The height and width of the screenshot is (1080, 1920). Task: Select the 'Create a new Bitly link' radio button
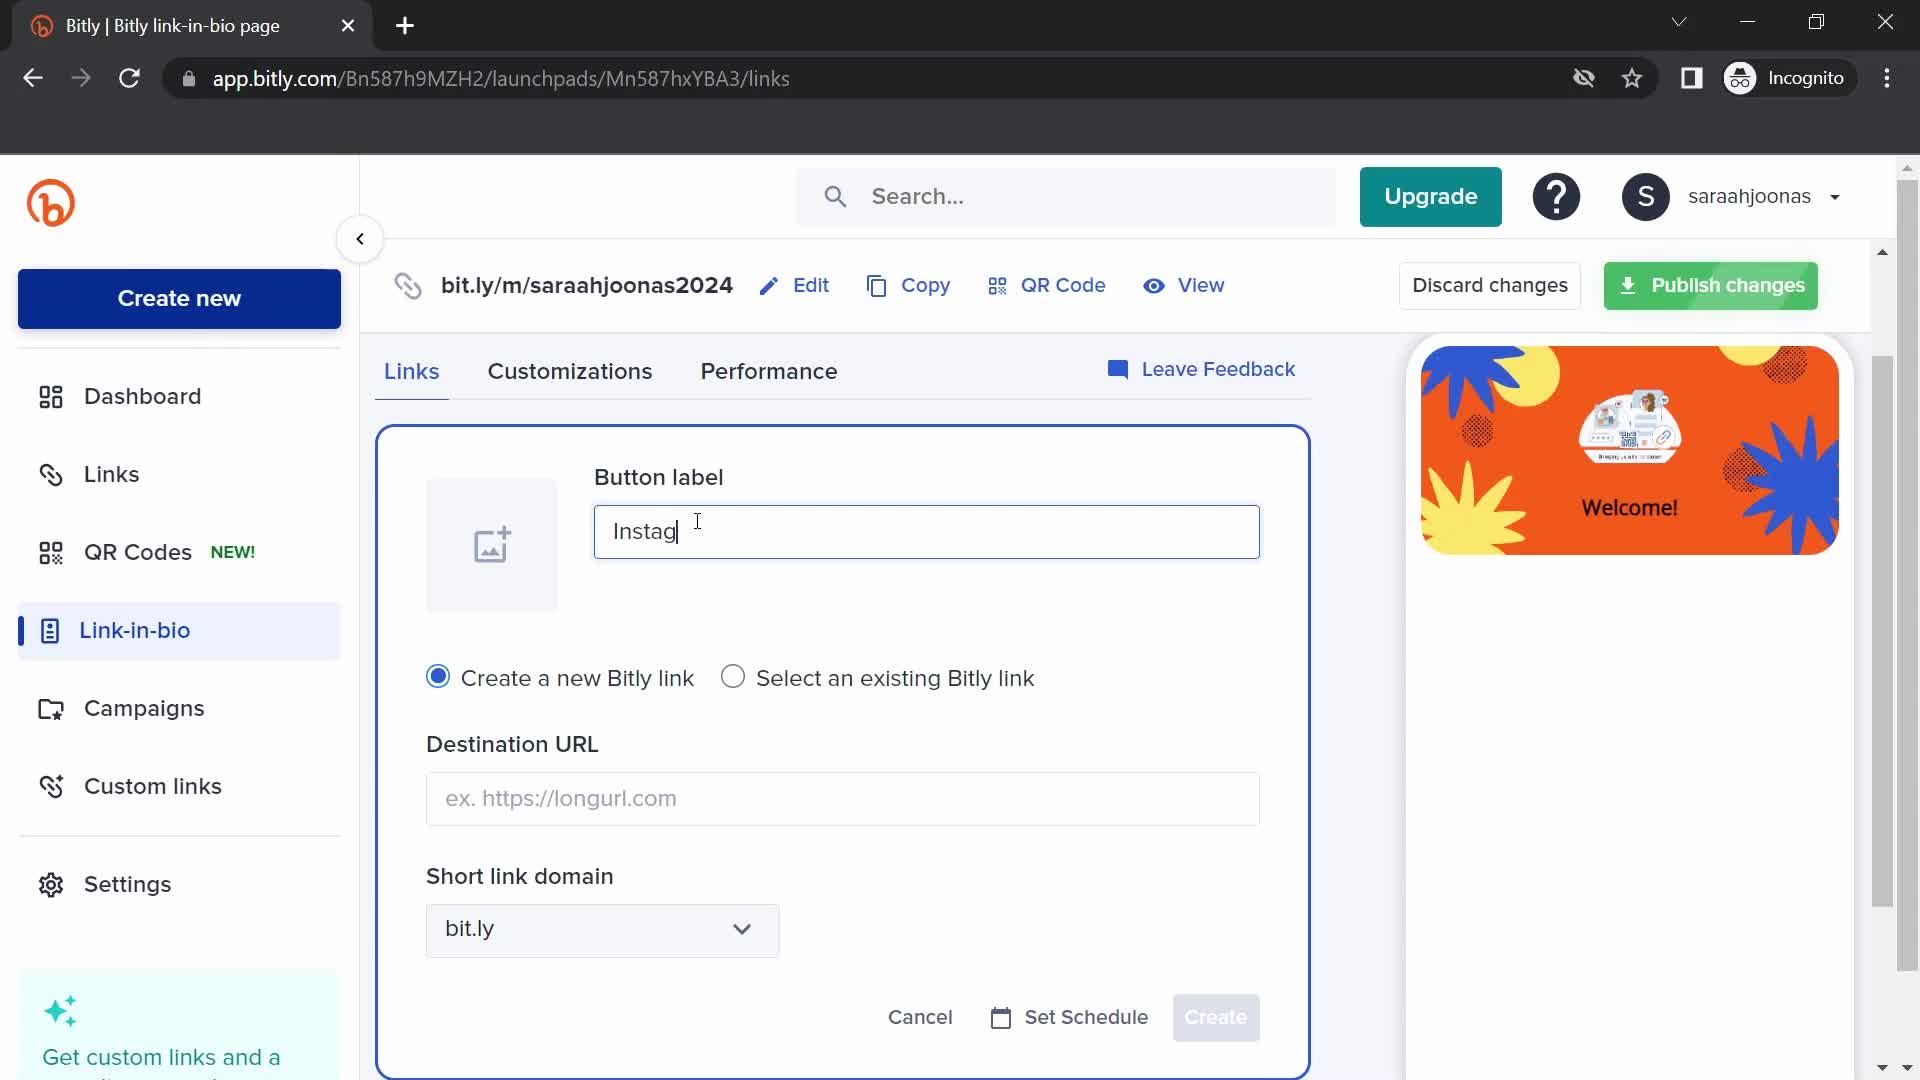point(438,676)
